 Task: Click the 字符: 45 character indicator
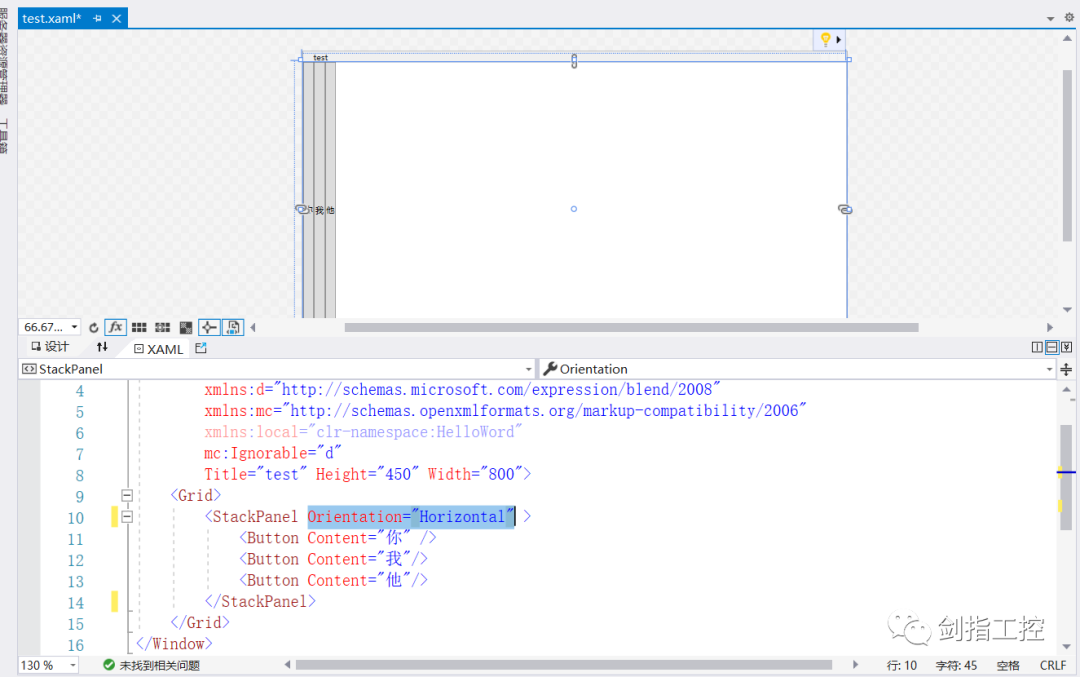pos(956,665)
